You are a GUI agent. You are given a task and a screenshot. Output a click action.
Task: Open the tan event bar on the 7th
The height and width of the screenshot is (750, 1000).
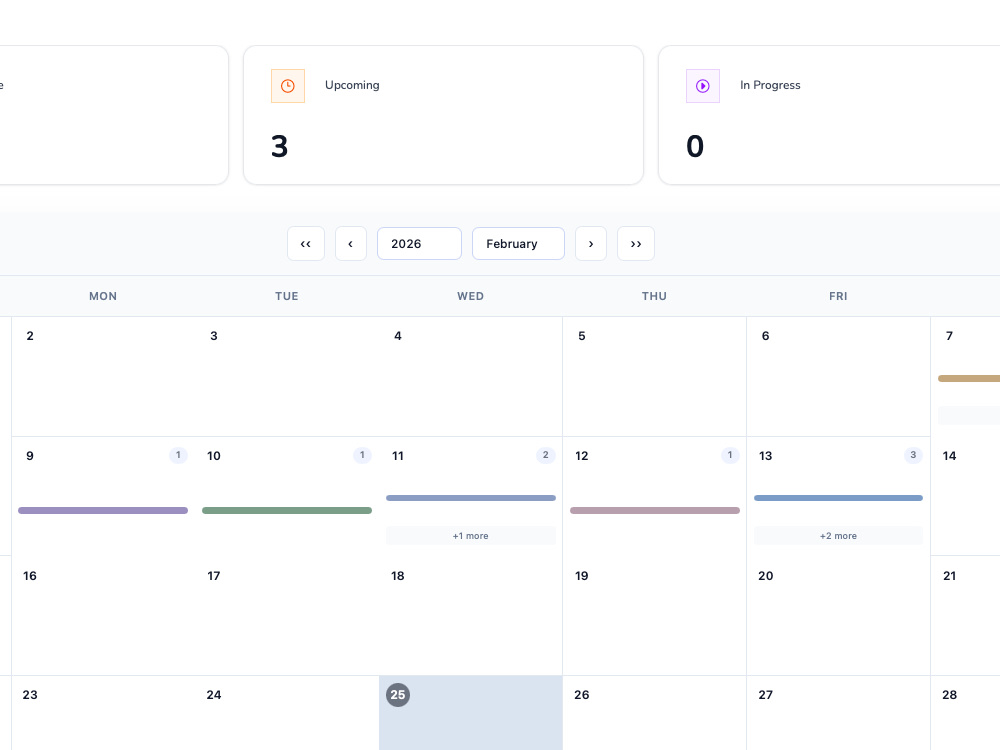pos(969,379)
